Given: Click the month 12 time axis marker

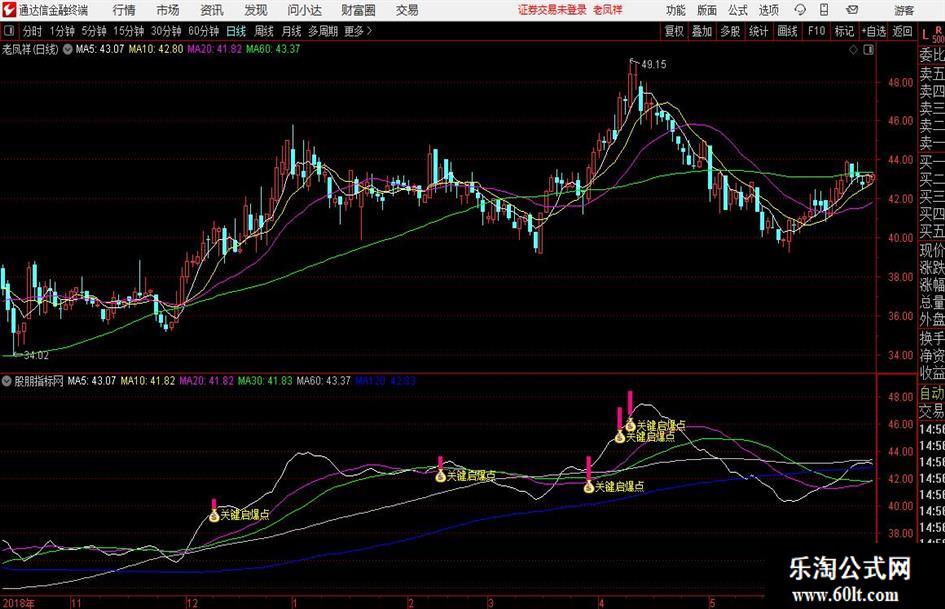Looking at the screenshot, I should click(x=192, y=603).
